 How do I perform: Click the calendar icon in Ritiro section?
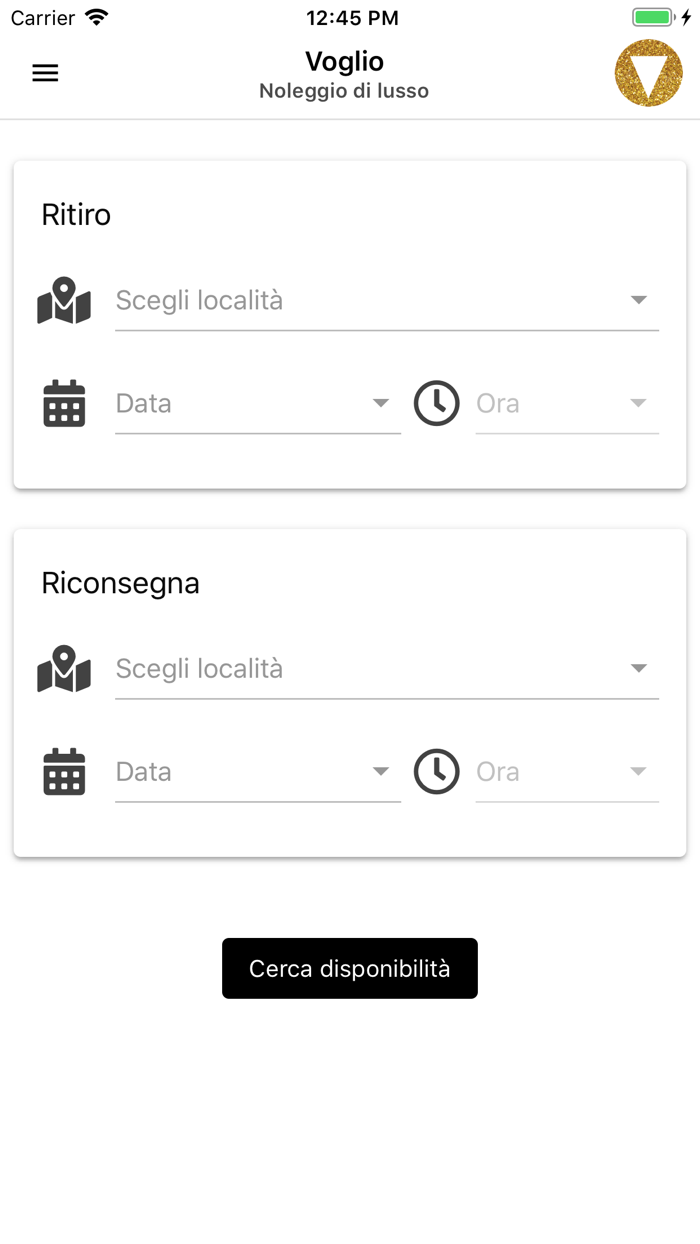[x=64, y=403]
